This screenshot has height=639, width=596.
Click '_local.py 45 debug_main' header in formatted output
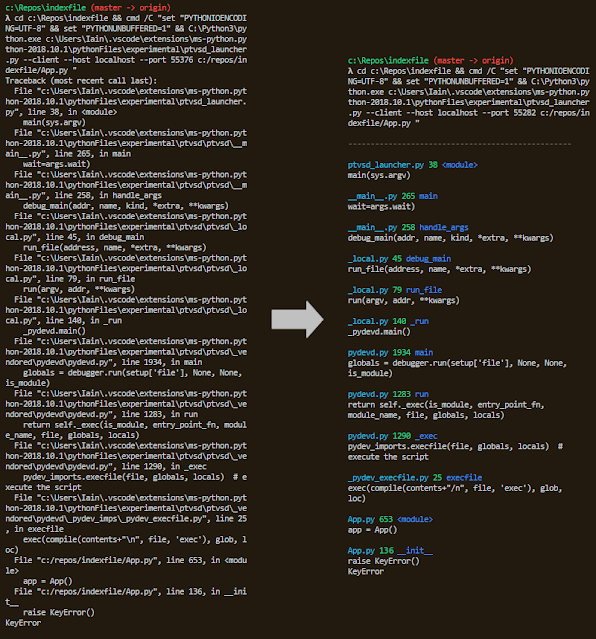pos(400,259)
